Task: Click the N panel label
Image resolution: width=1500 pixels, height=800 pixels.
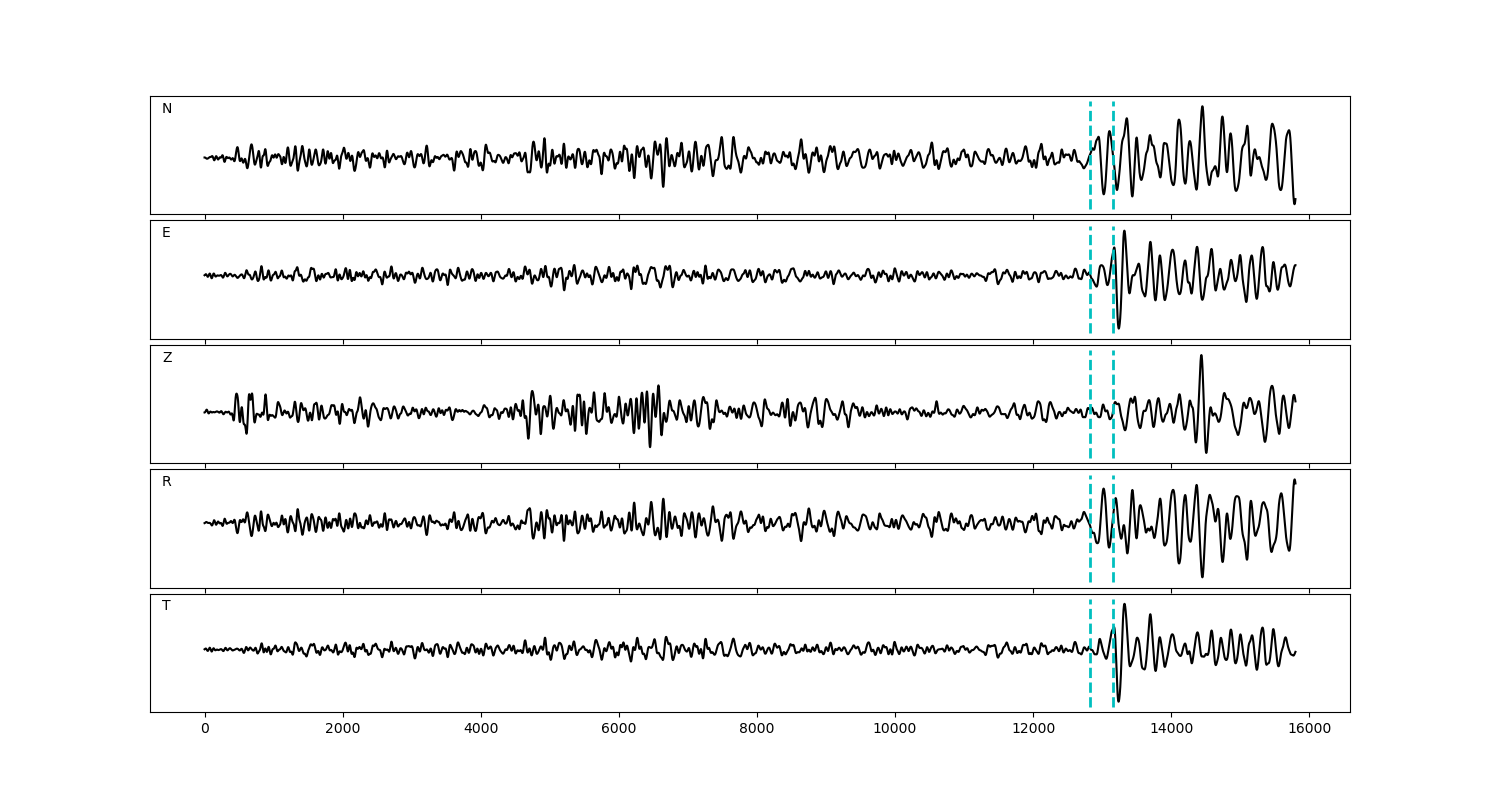Action: click(167, 109)
